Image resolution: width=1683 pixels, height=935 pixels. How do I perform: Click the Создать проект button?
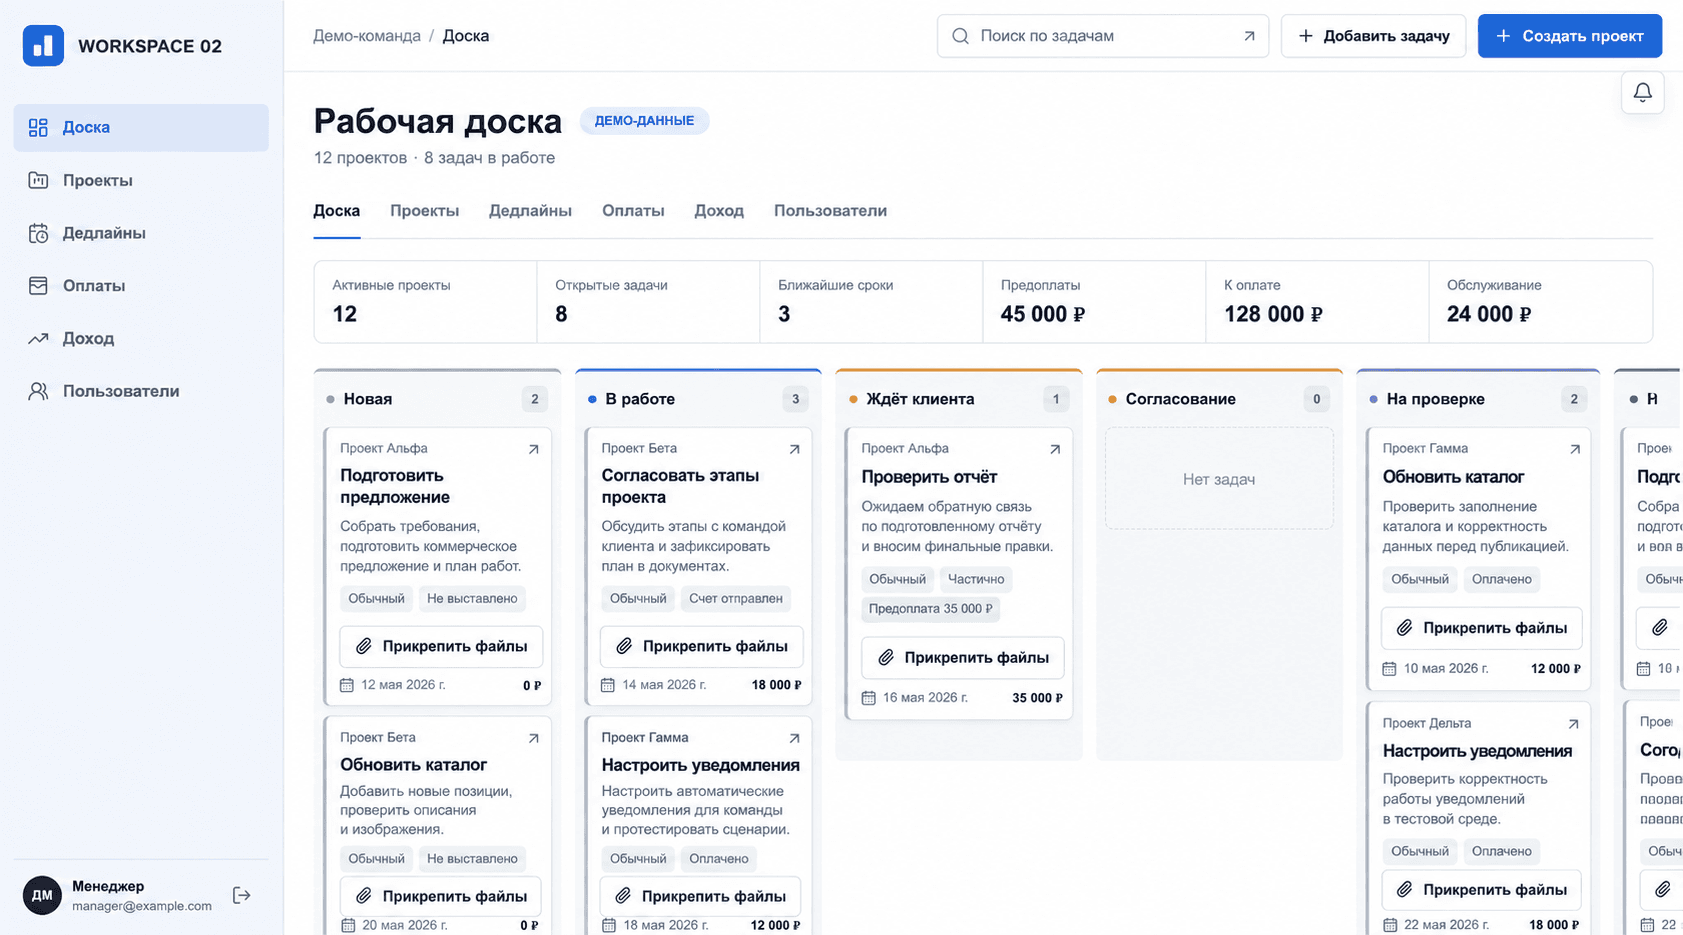[1569, 36]
